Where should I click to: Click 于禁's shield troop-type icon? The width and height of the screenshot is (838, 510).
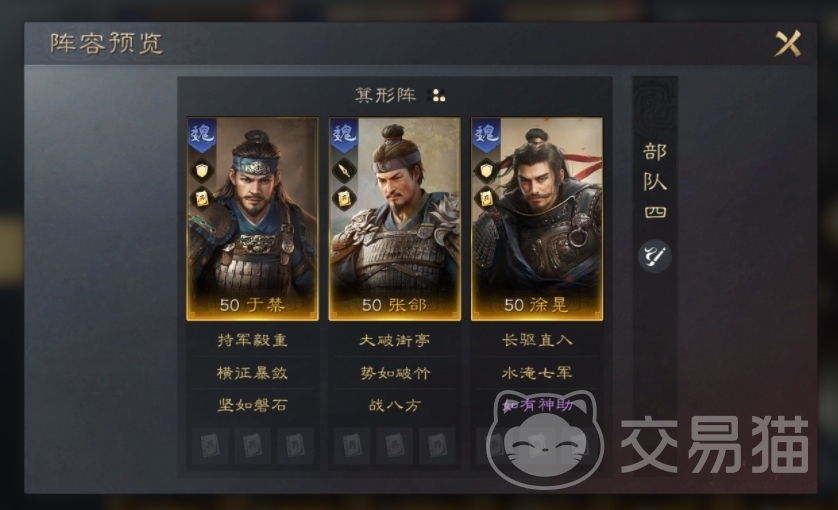[202, 171]
